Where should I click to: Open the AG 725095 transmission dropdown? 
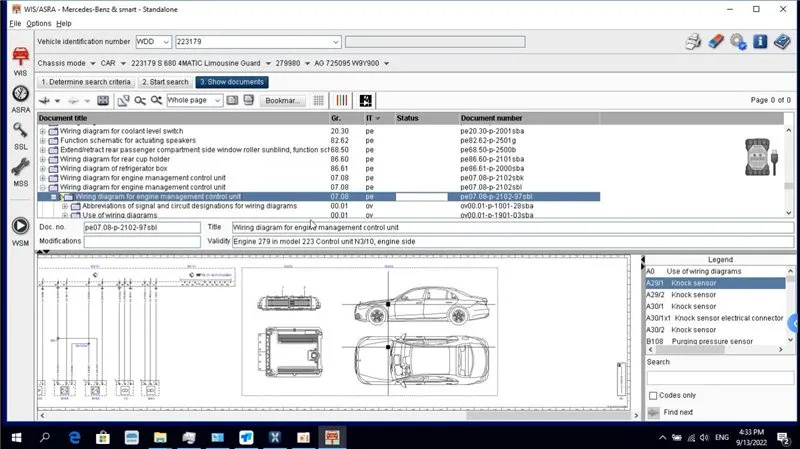(386, 63)
